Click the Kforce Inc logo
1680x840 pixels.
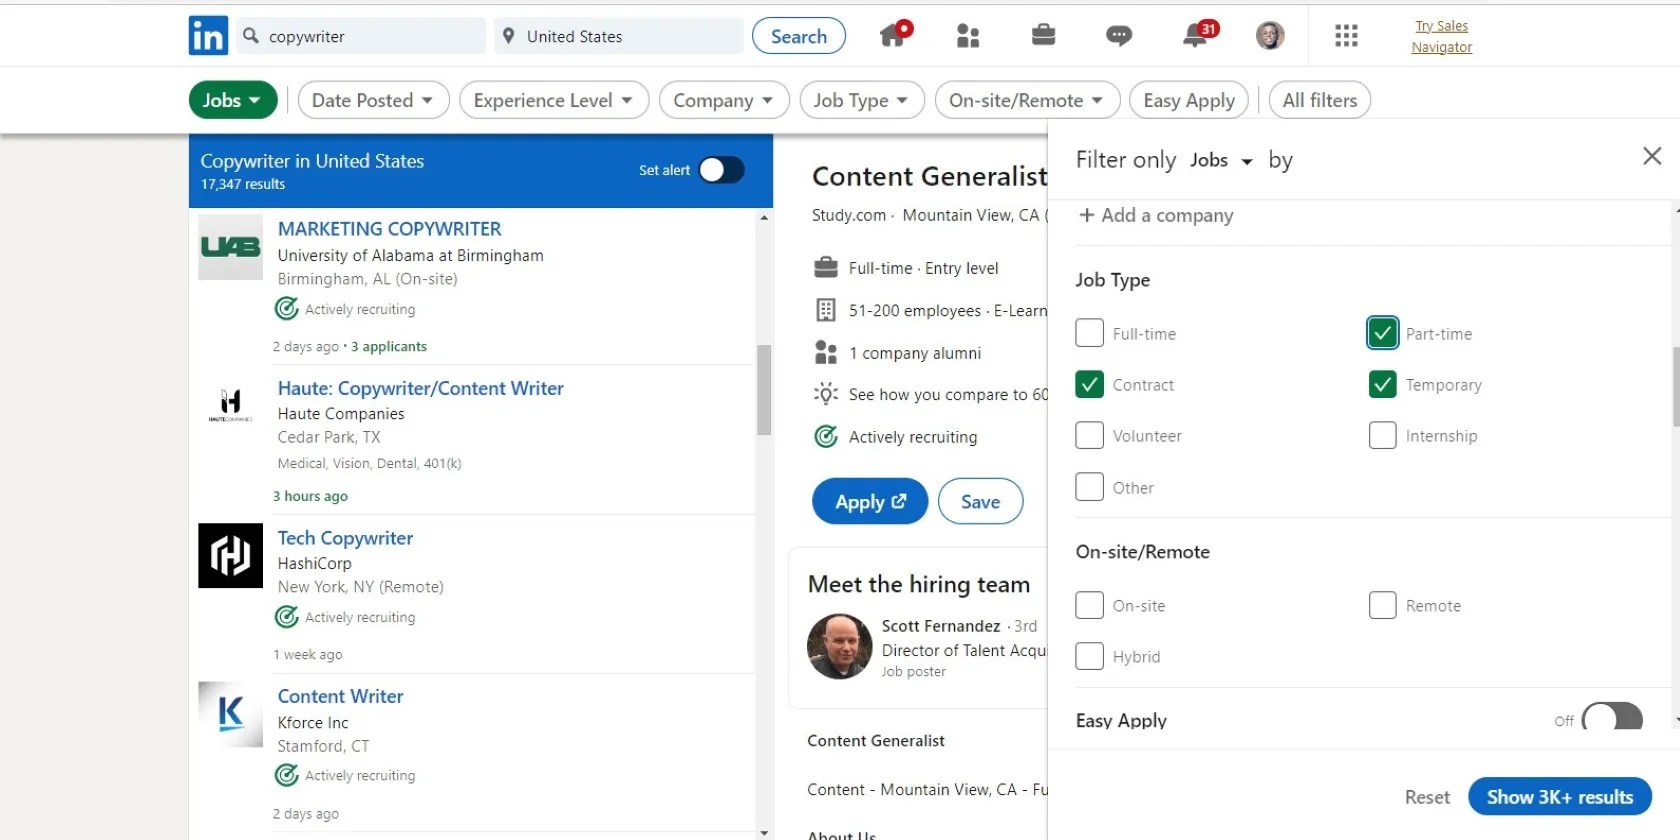click(230, 714)
